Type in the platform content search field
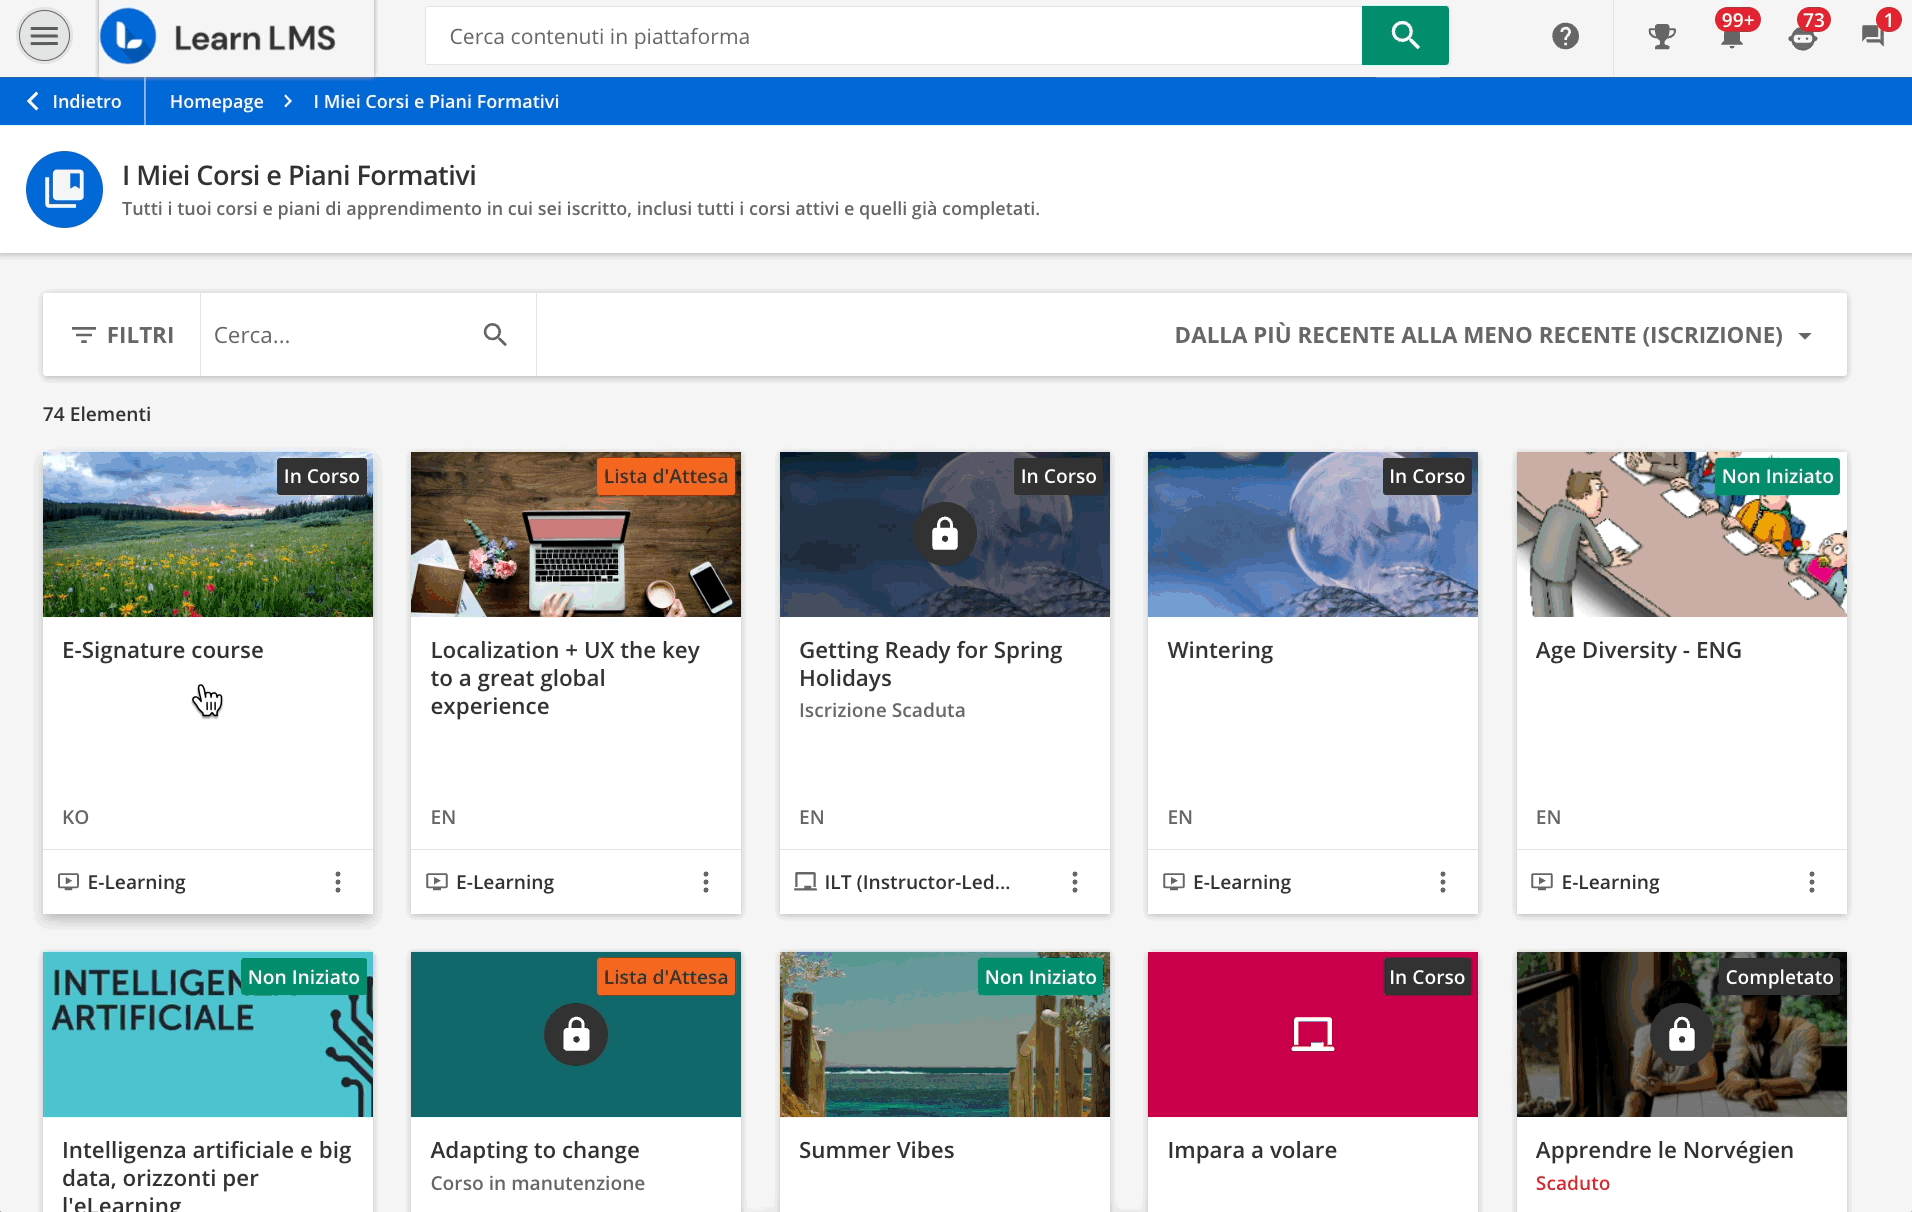 [x=893, y=36]
